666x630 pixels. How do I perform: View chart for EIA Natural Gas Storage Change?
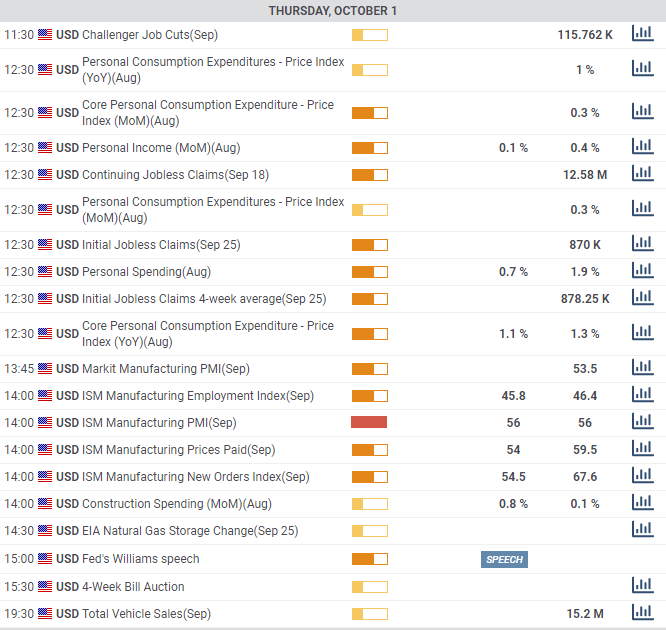641,530
